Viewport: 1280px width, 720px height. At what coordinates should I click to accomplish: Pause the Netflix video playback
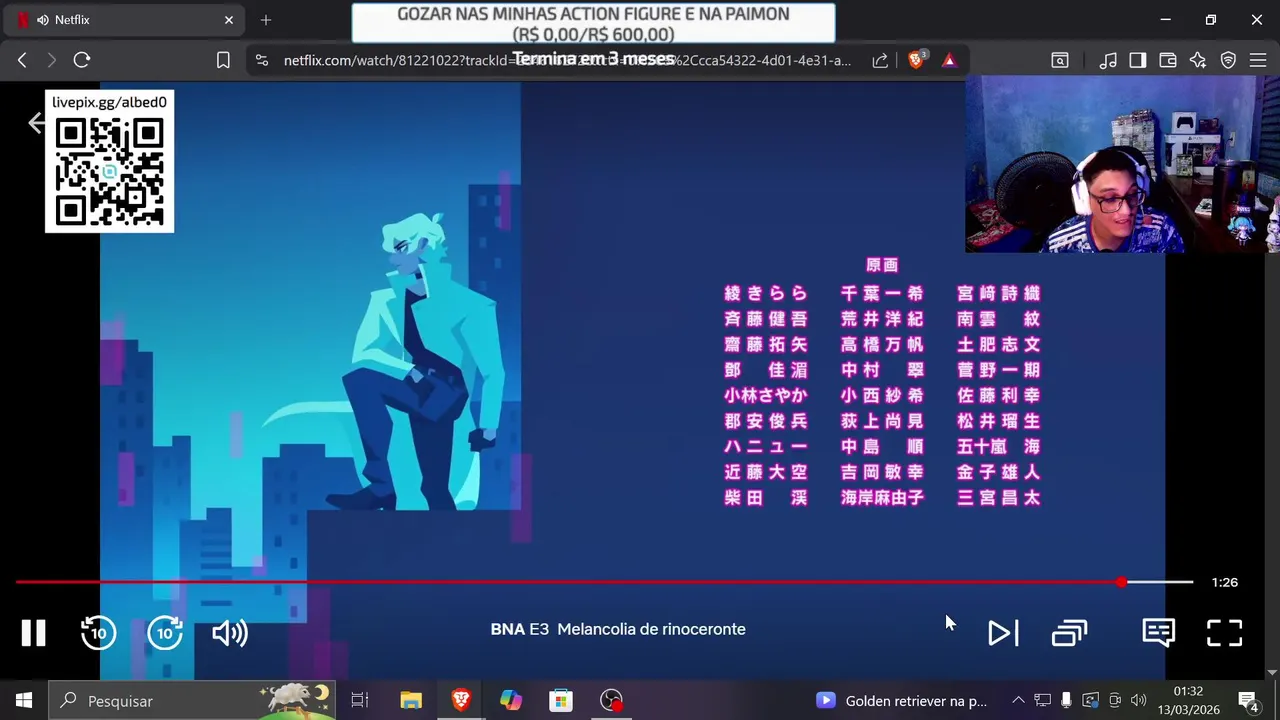point(33,633)
